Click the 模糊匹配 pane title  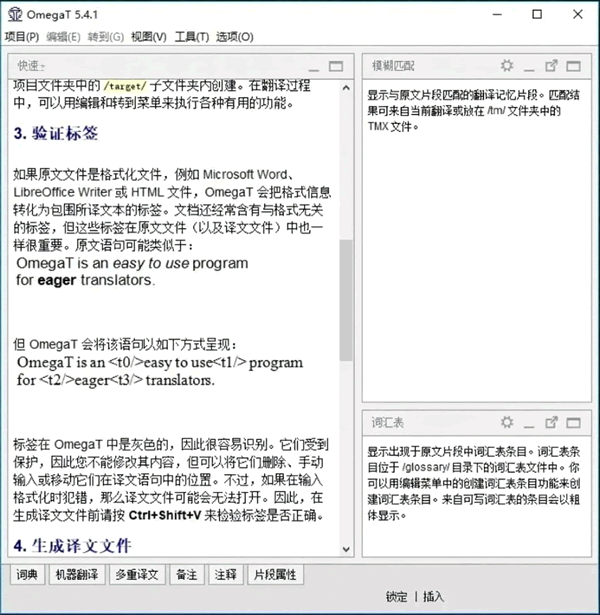point(393,66)
